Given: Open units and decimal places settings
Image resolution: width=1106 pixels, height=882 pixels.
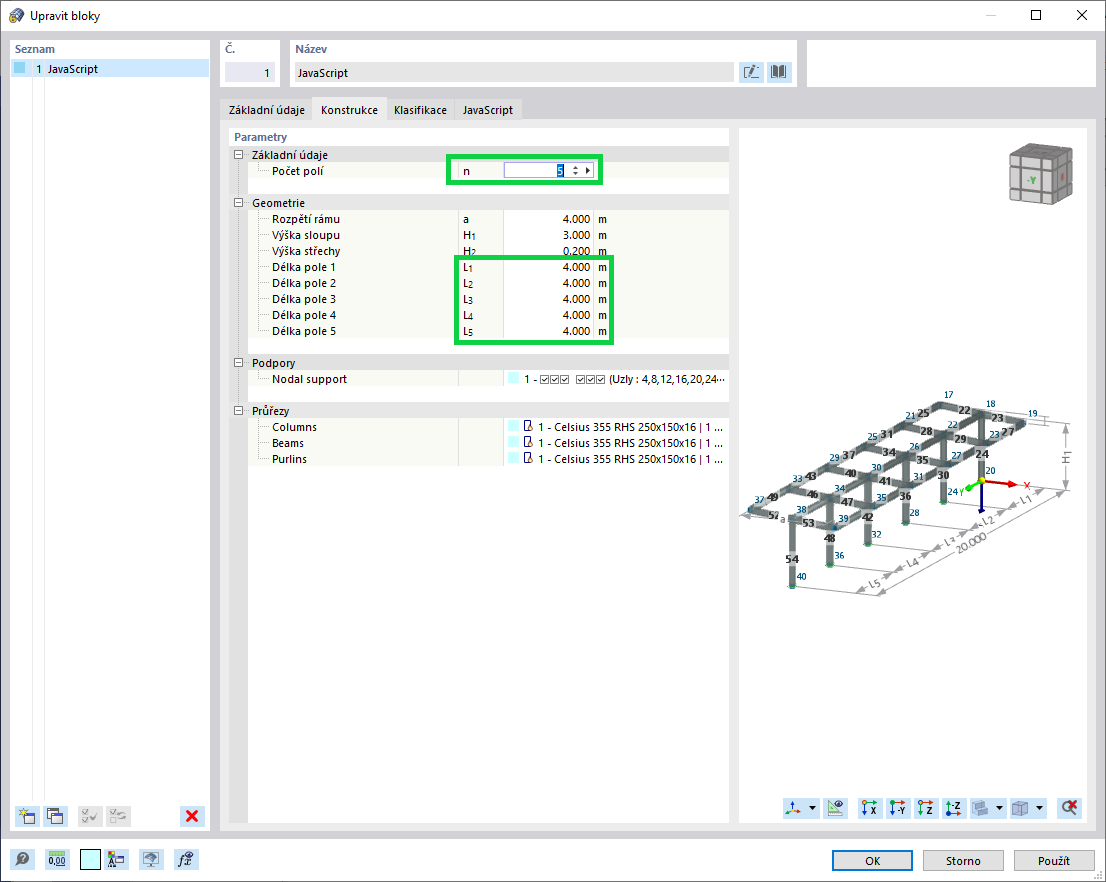Looking at the screenshot, I should 57,859.
